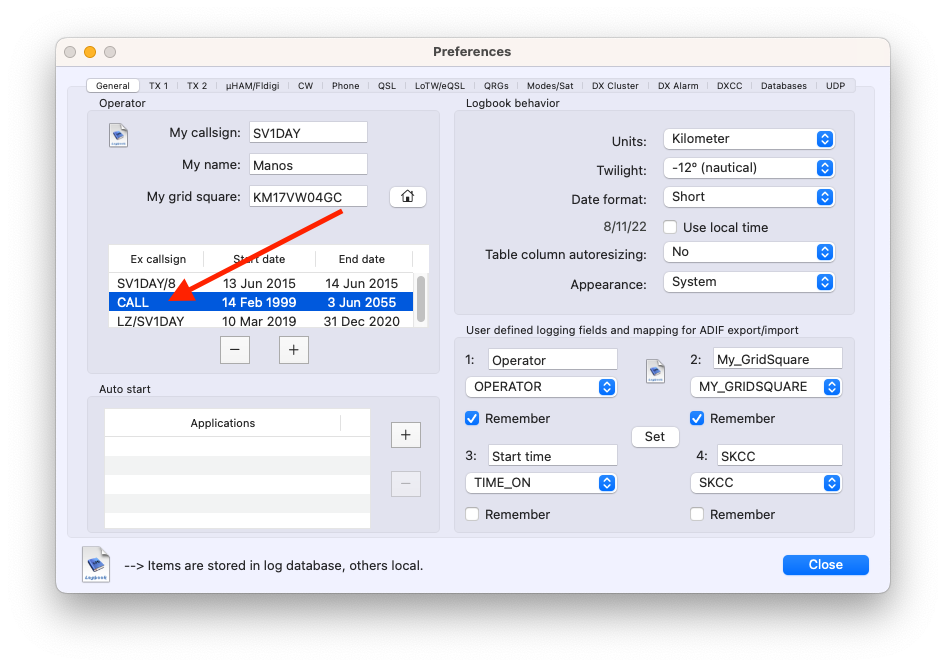Click the End date column header

coord(361,259)
